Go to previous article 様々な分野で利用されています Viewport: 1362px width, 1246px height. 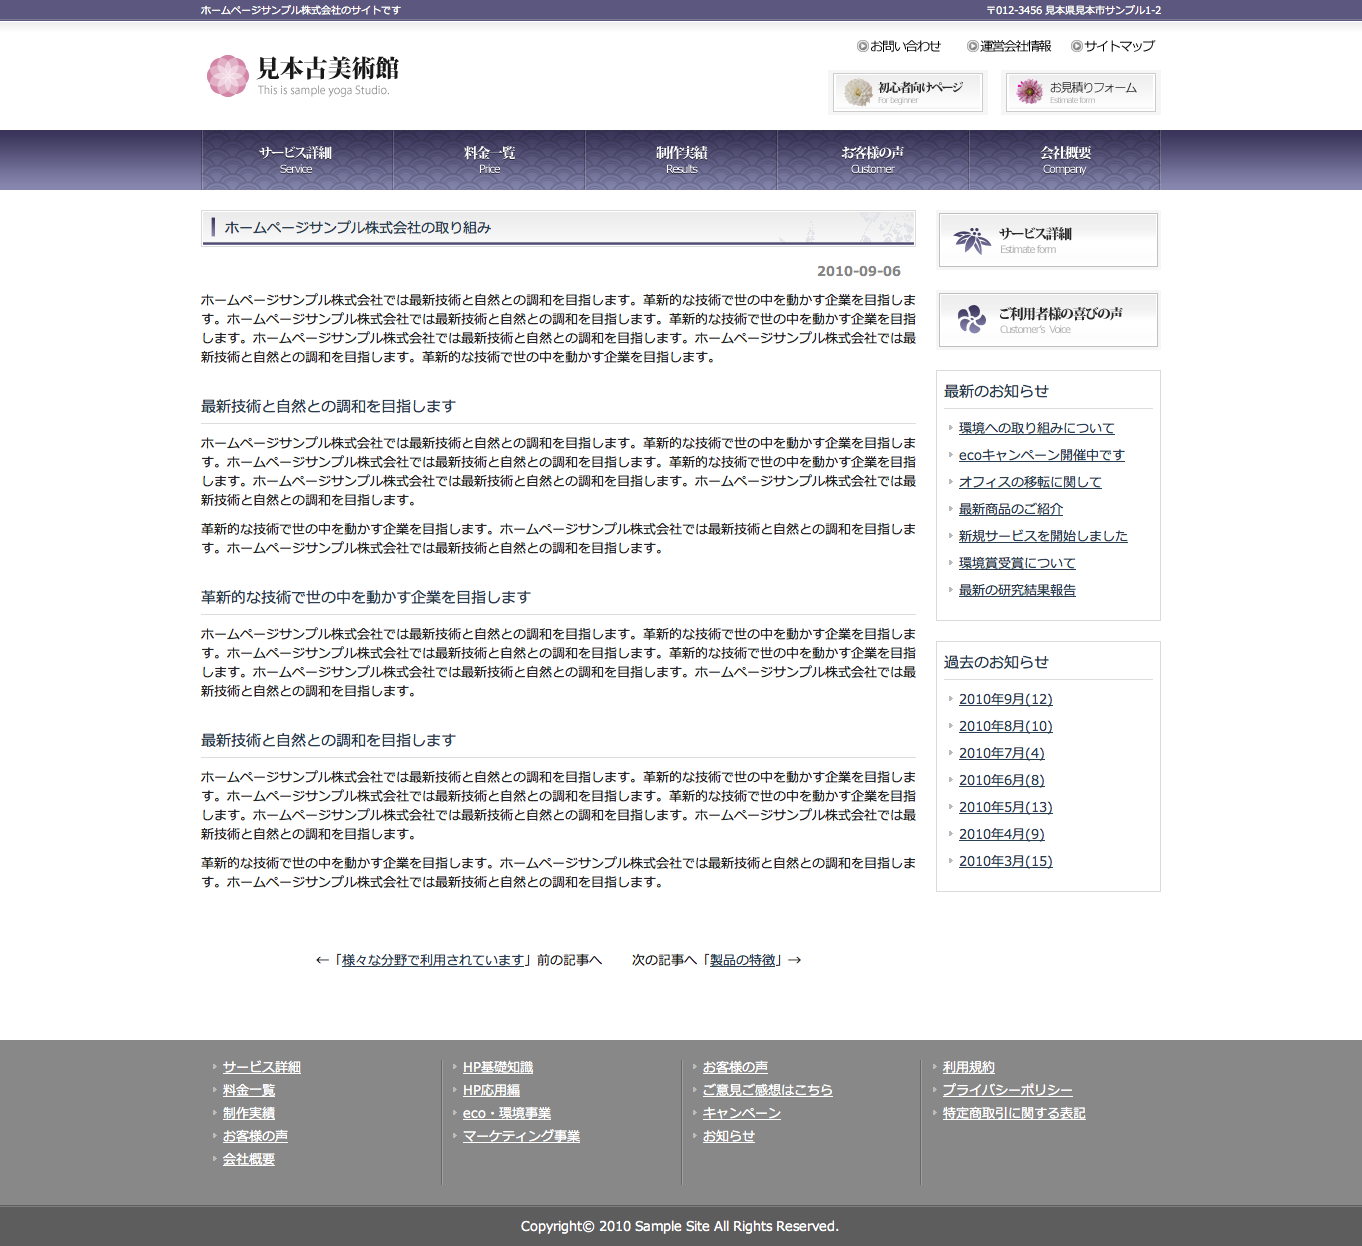coord(433,960)
